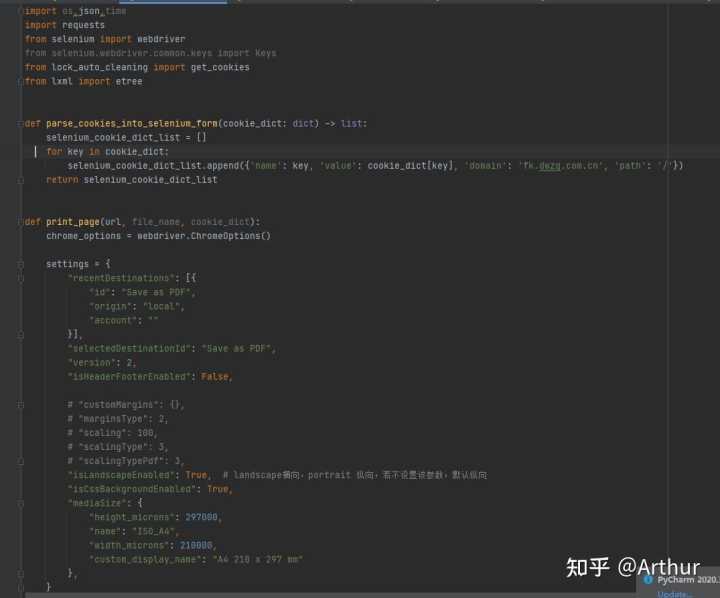The image size is (720, 598).
Task: Click the '"id": "Save as PDF"' entry
Action: 142,292
